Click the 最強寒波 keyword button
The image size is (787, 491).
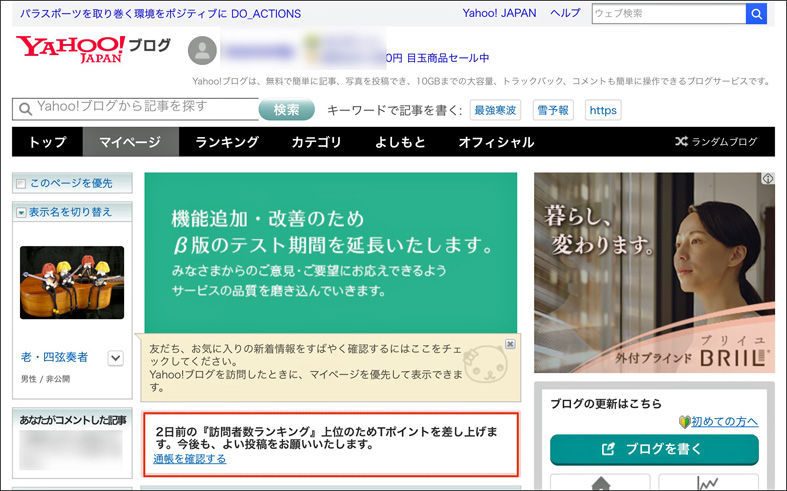(x=495, y=110)
